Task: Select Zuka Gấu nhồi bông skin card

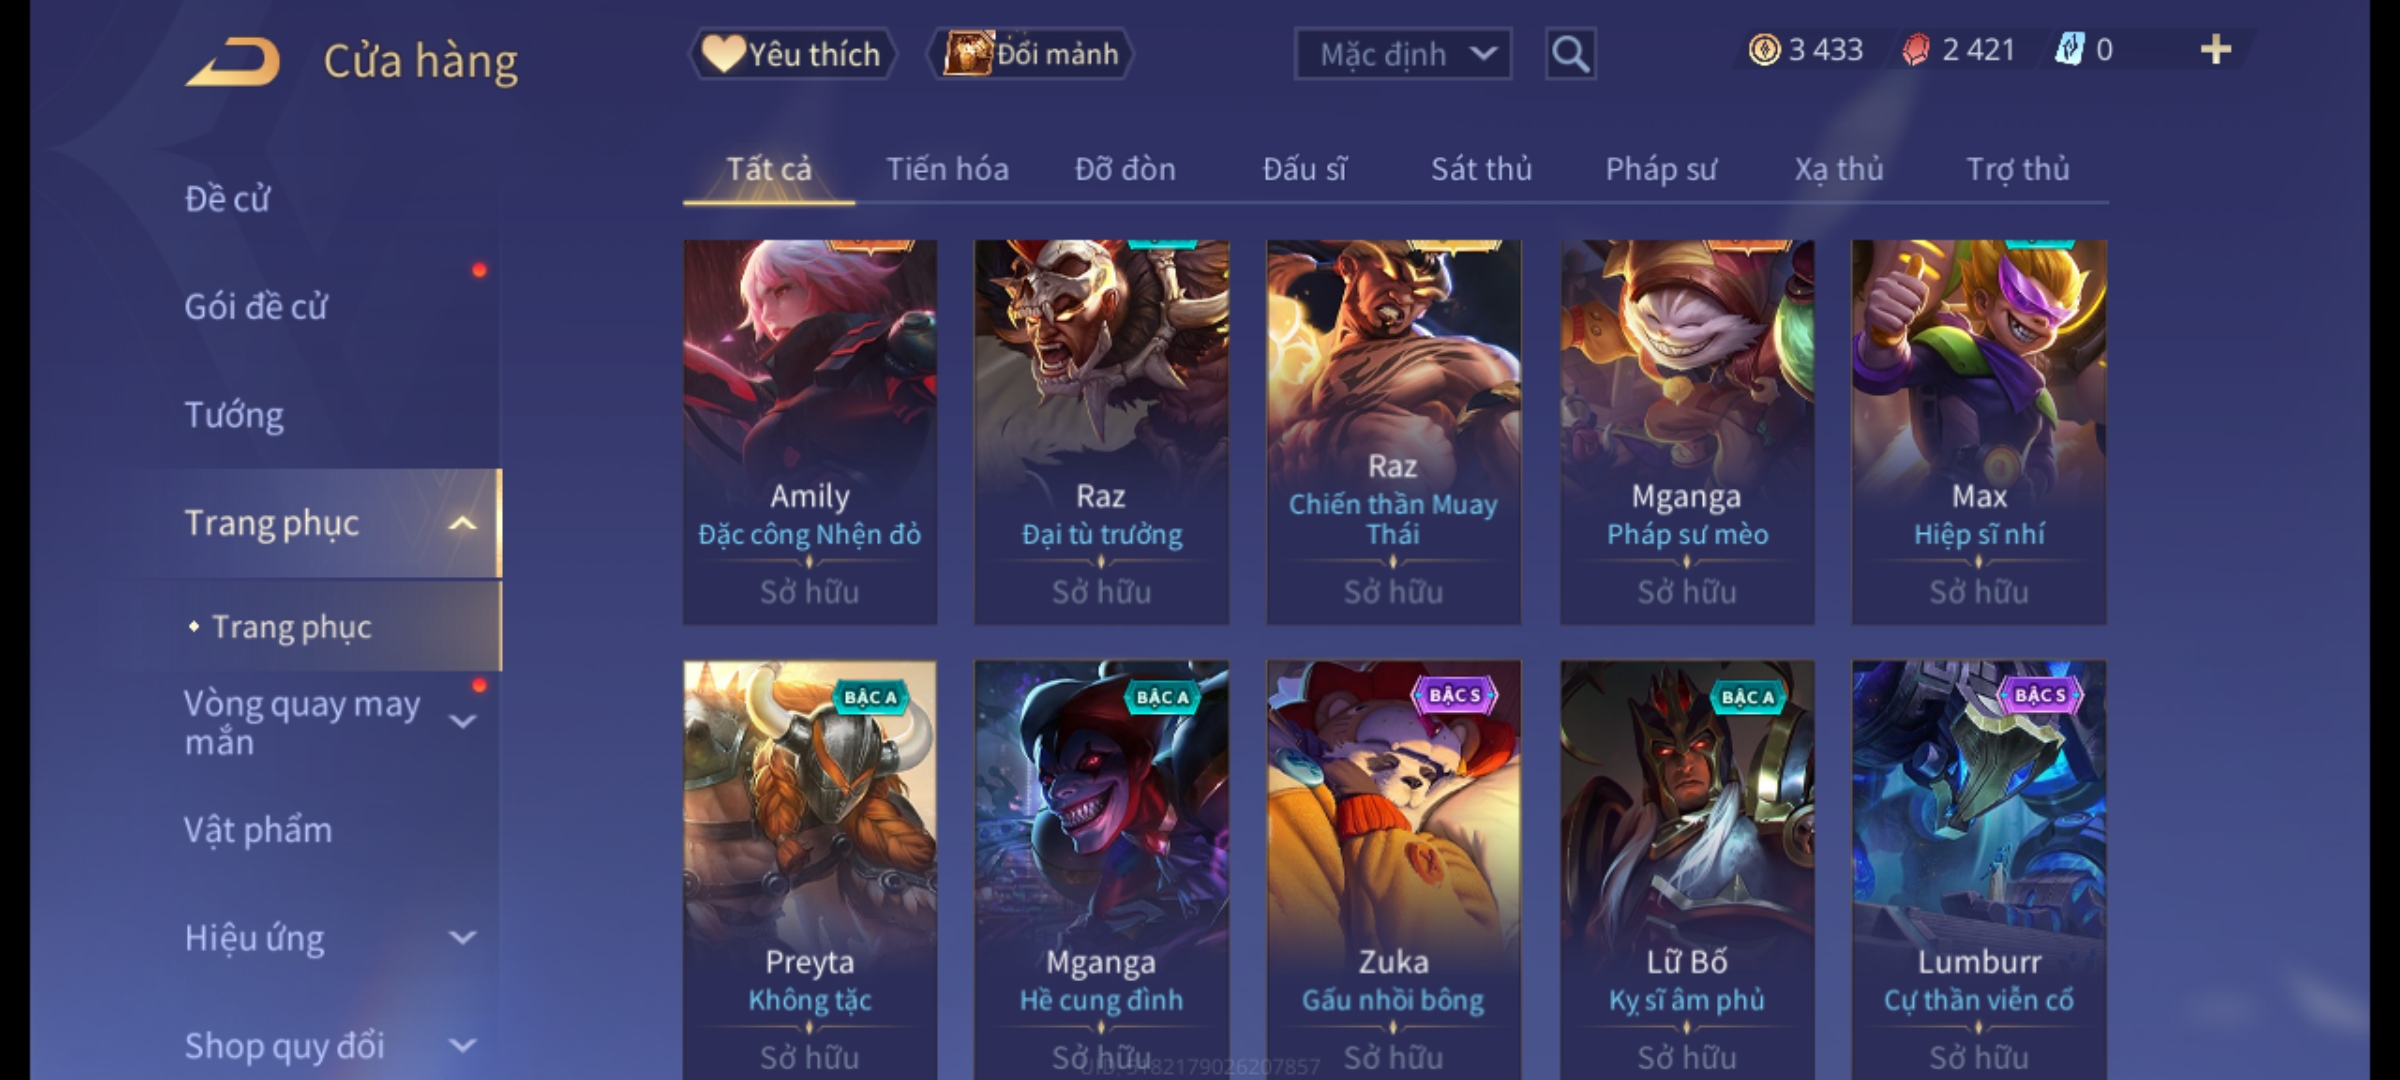Action: pos(1394,870)
